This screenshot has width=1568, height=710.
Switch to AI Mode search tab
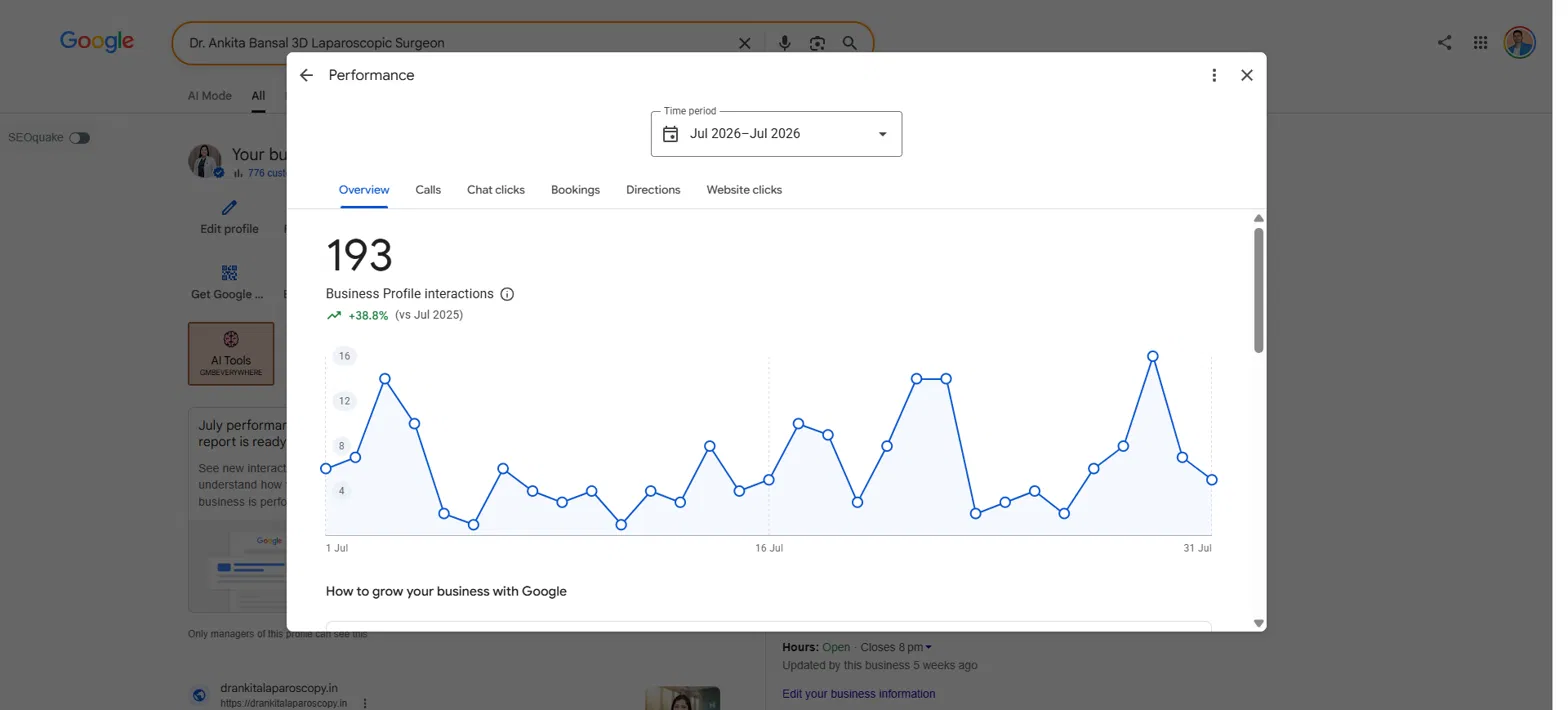point(210,96)
